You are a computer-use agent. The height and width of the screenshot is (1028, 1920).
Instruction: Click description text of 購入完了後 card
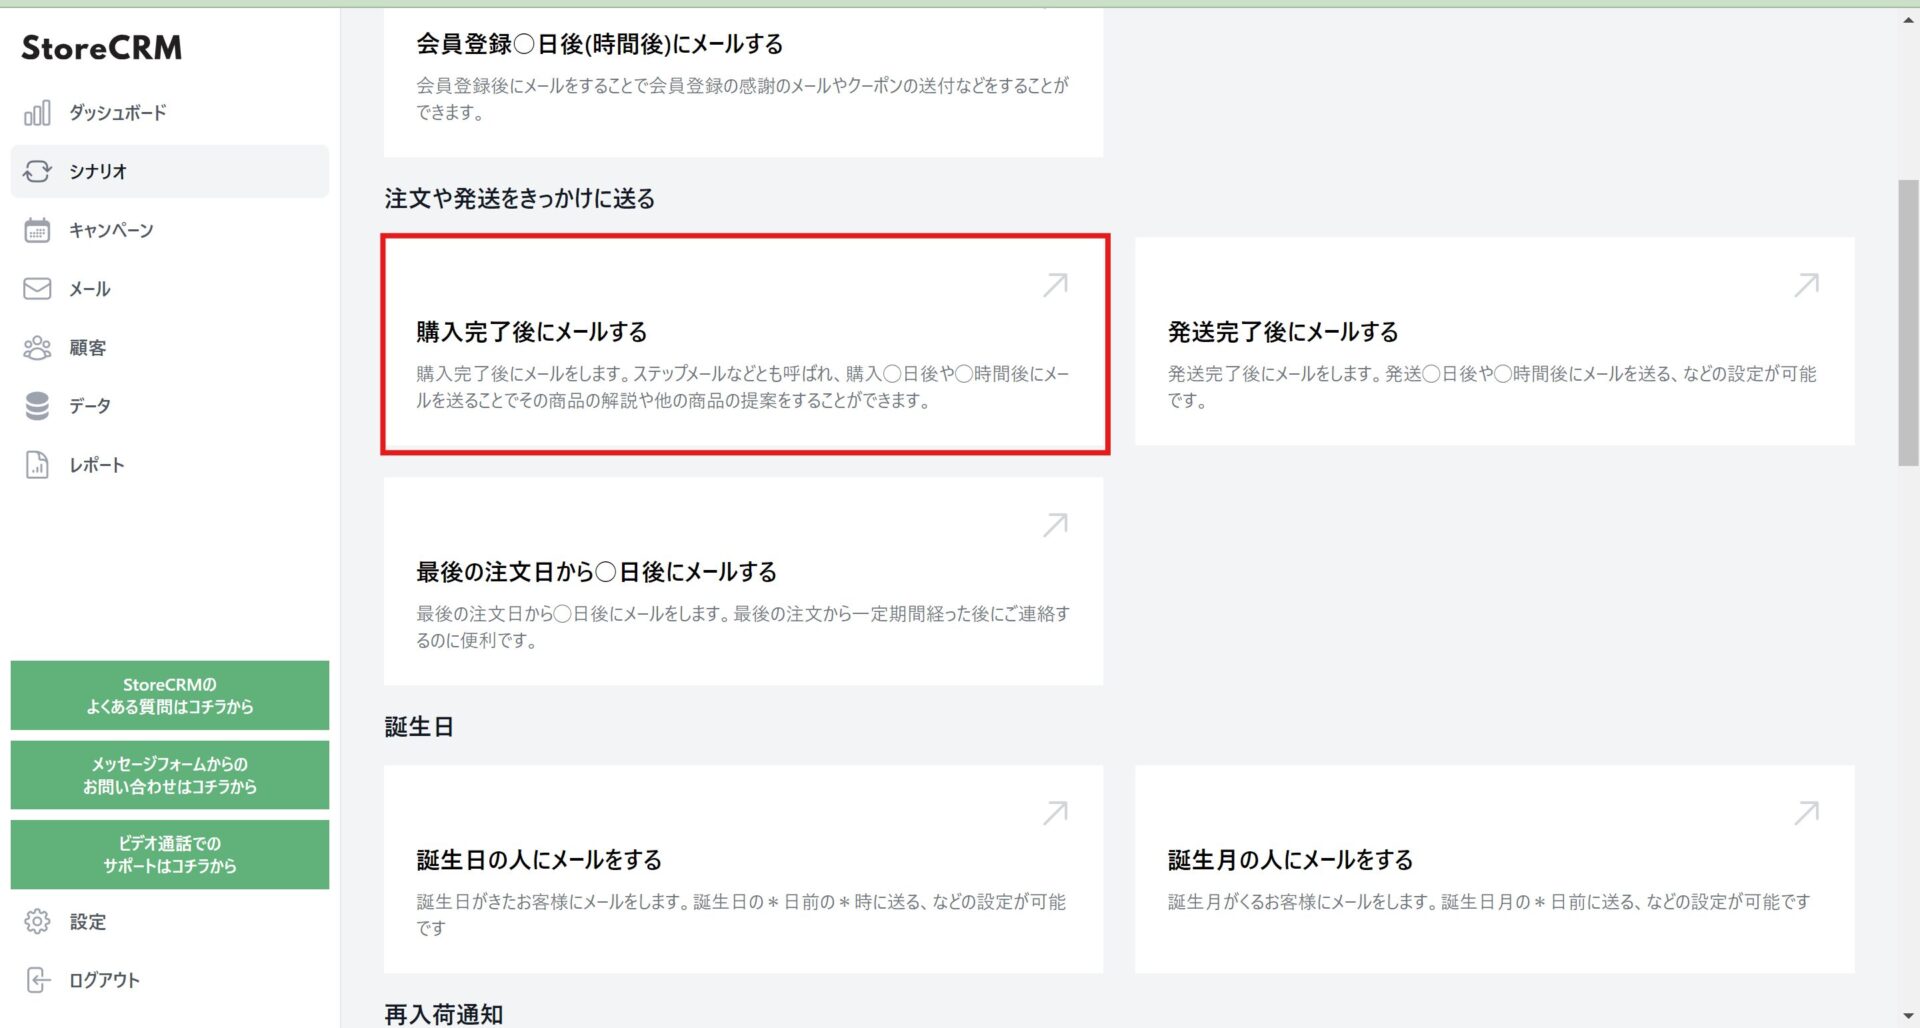743,387
